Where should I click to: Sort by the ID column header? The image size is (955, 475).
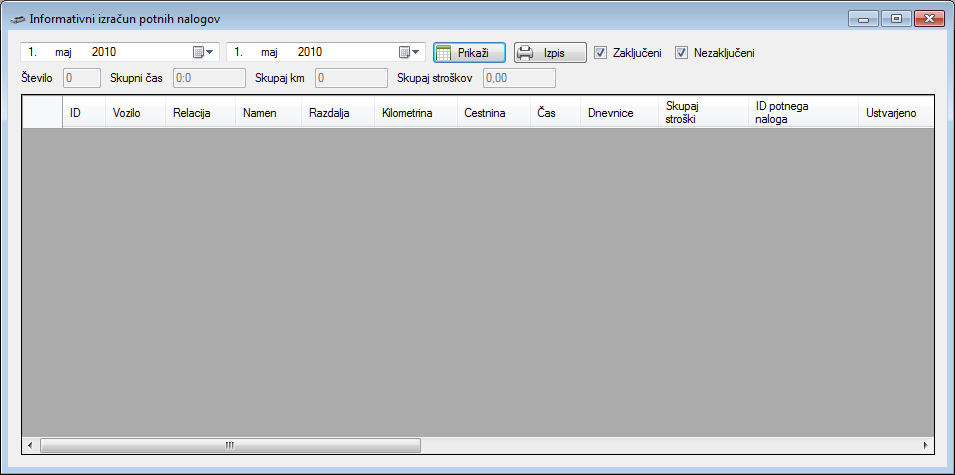point(83,113)
